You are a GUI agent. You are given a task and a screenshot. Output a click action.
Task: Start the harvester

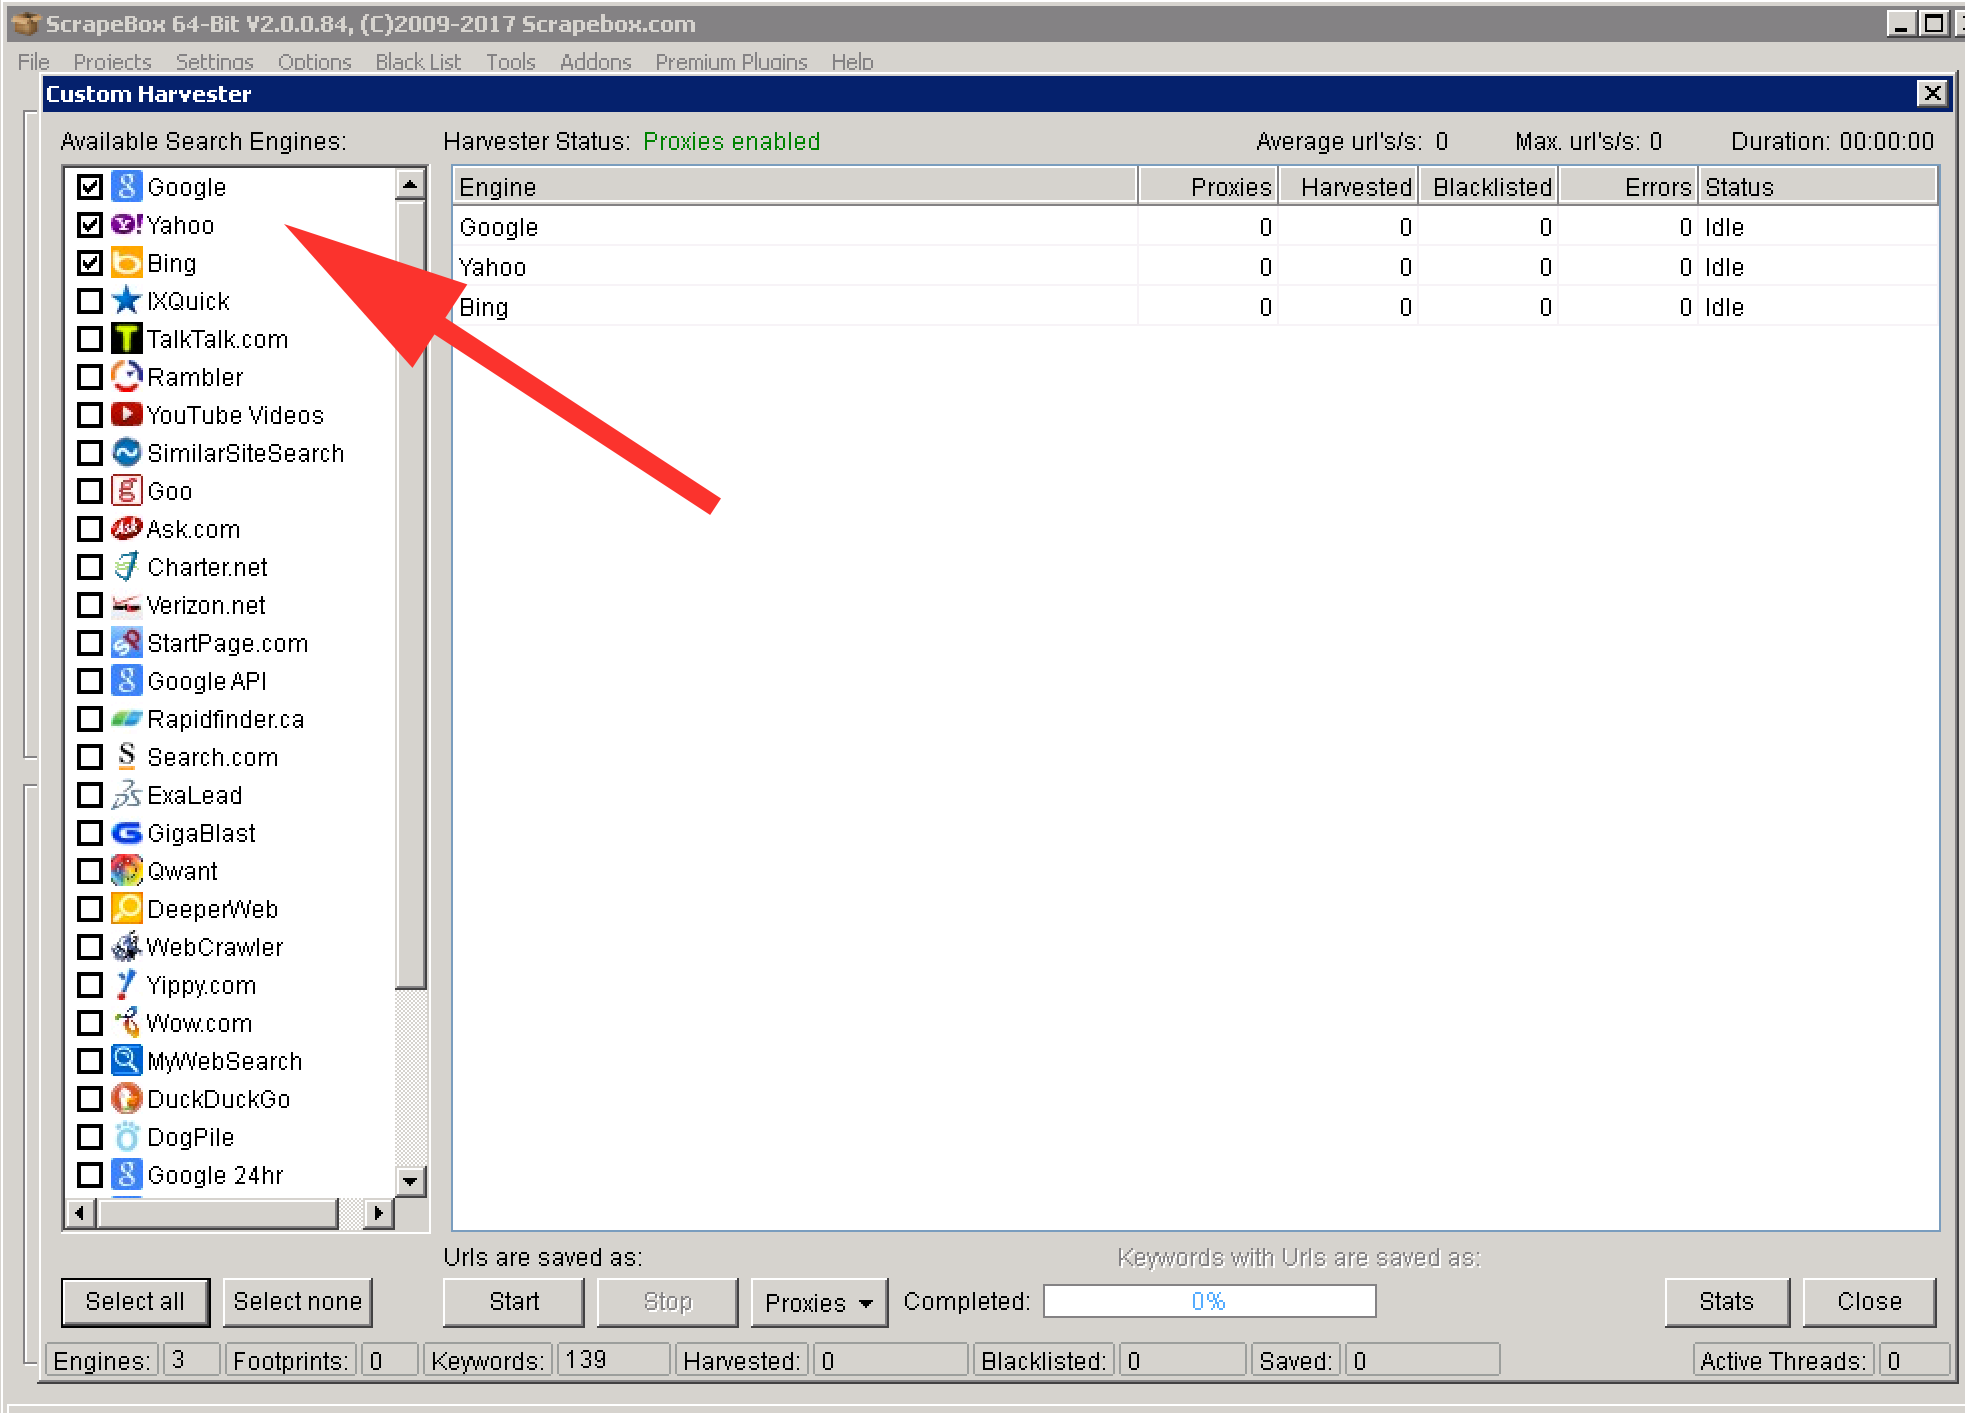click(x=514, y=1302)
